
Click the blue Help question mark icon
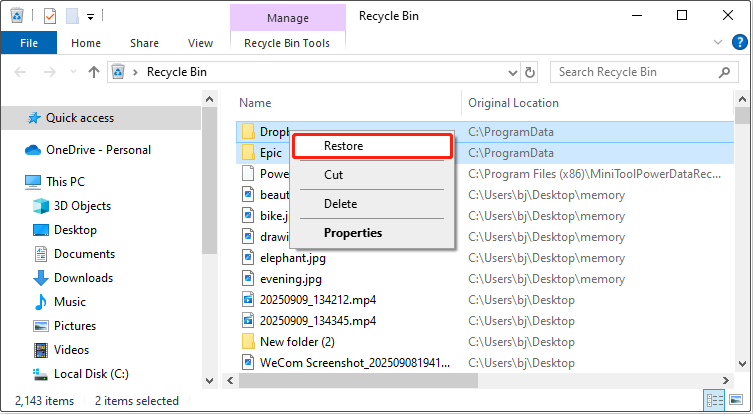[x=737, y=43]
